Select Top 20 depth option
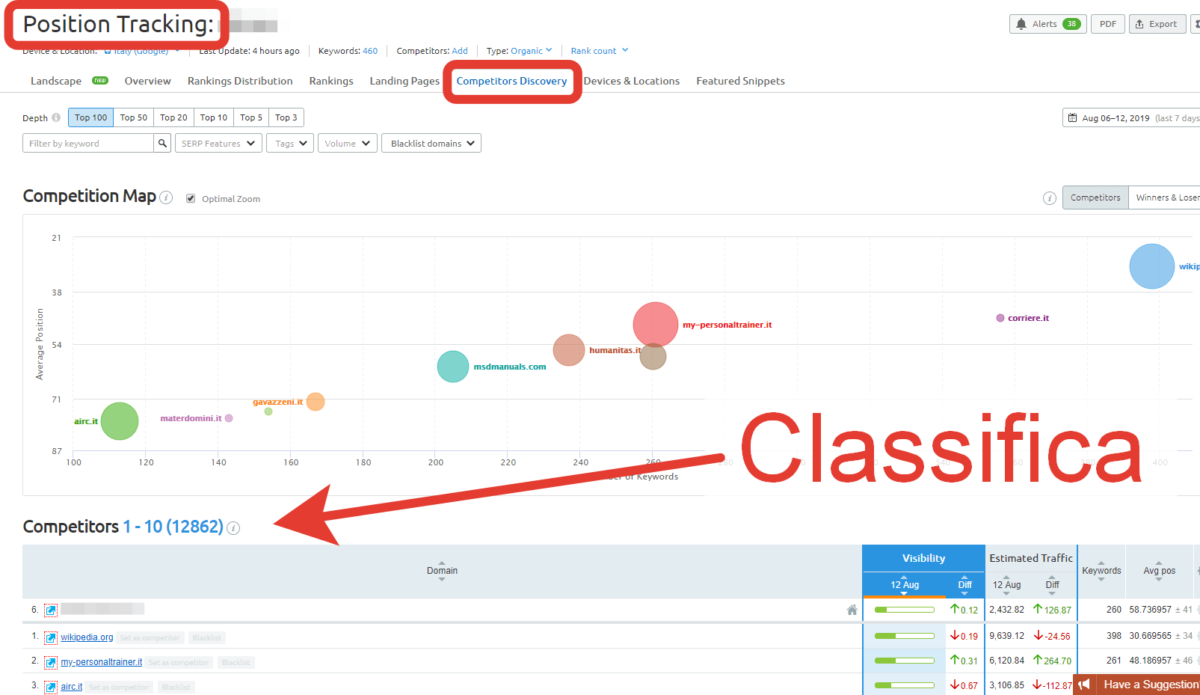 (174, 118)
